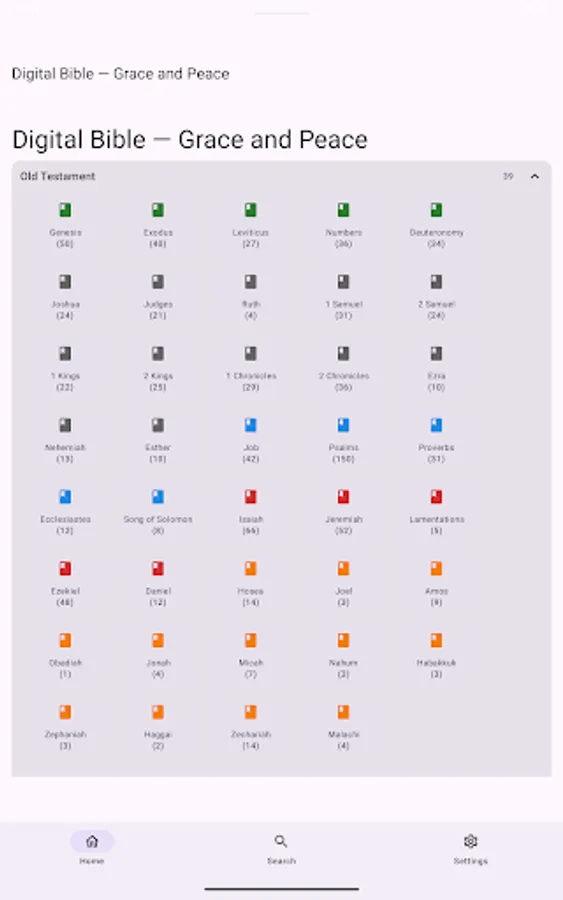Open the Genesis book icon
The image size is (563, 900).
(65, 210)
